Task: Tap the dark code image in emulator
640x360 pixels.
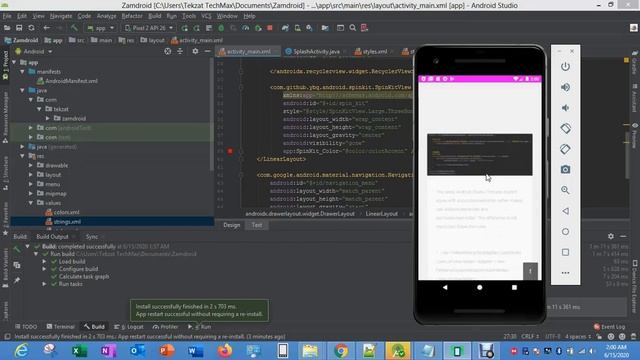Action: [480, 155]
